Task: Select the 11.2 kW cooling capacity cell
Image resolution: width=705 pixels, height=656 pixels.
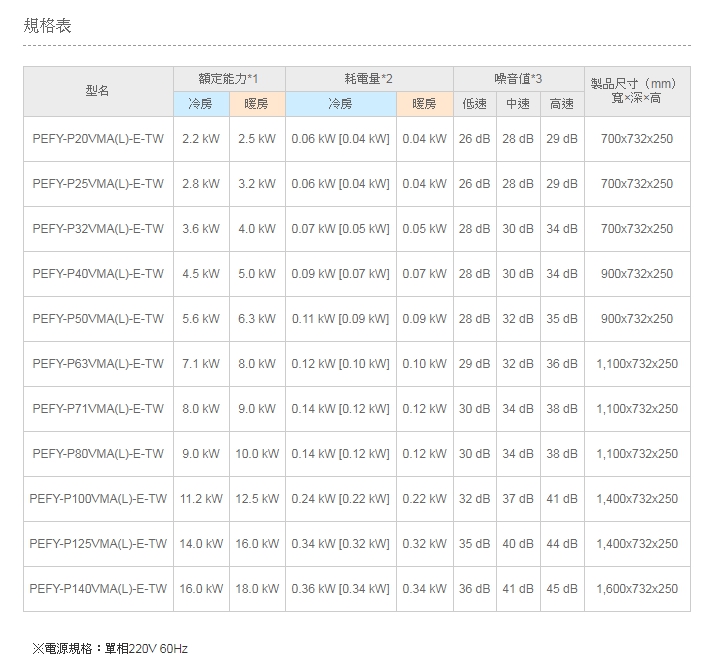Action: 200,499
